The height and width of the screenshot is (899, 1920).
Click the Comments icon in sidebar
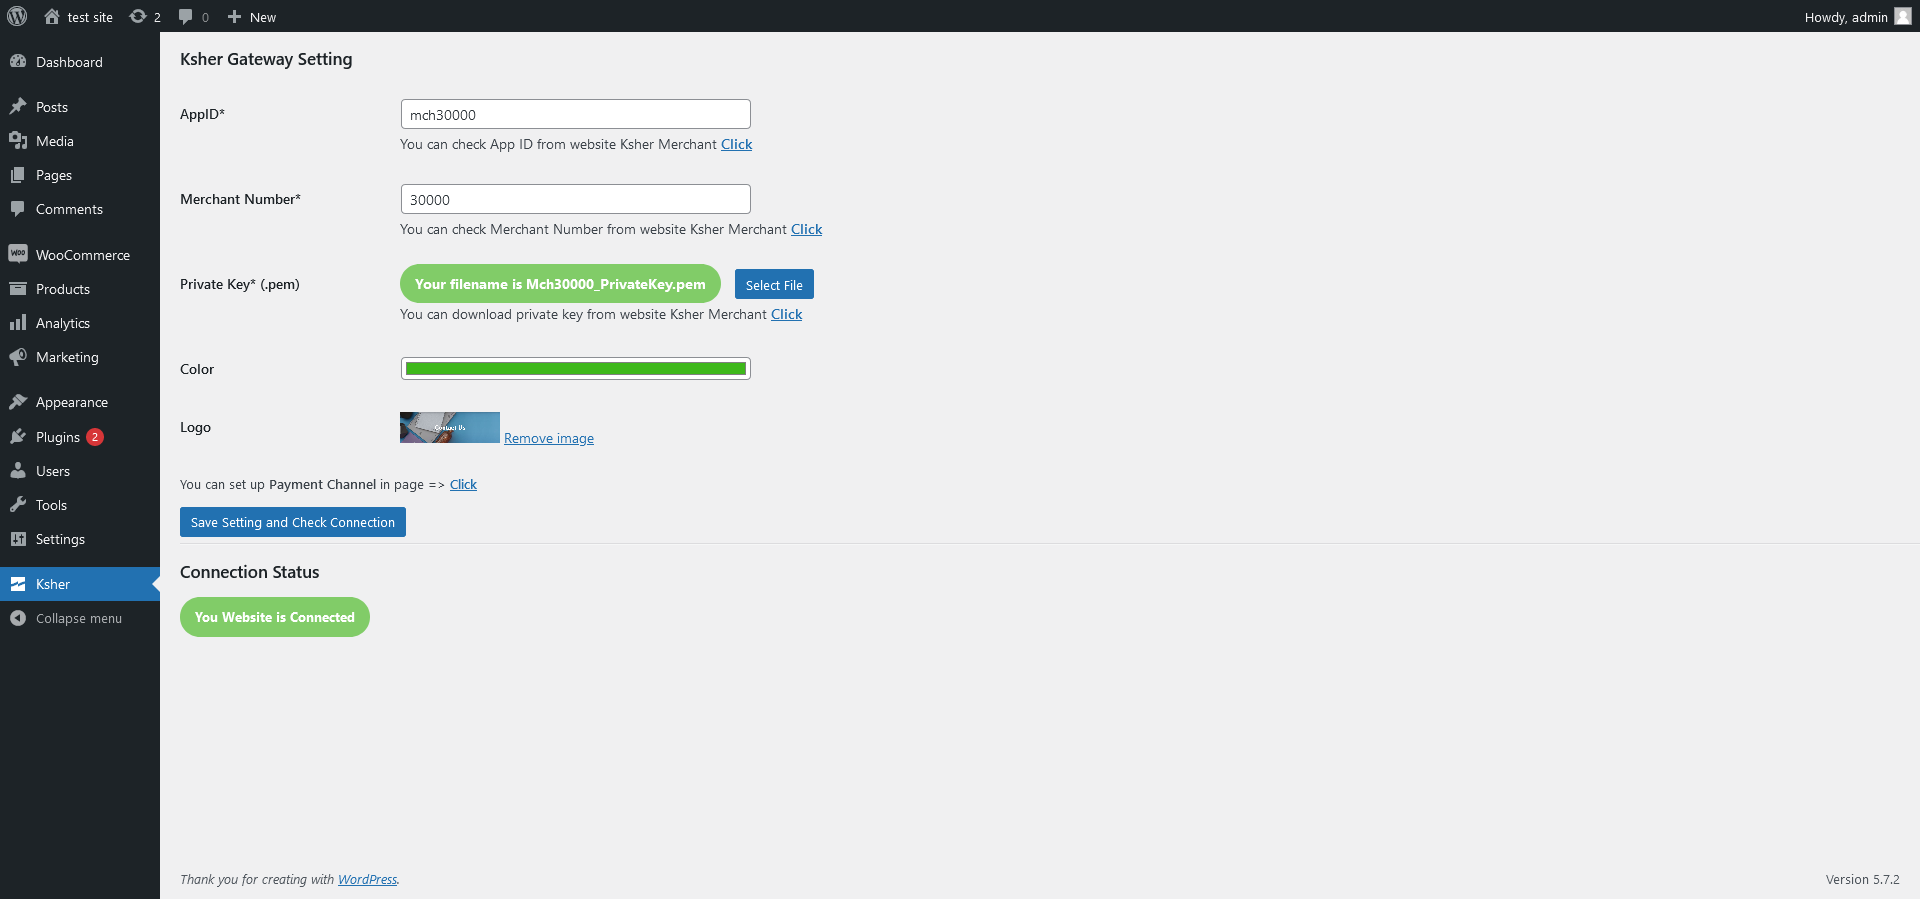(18, 208)
